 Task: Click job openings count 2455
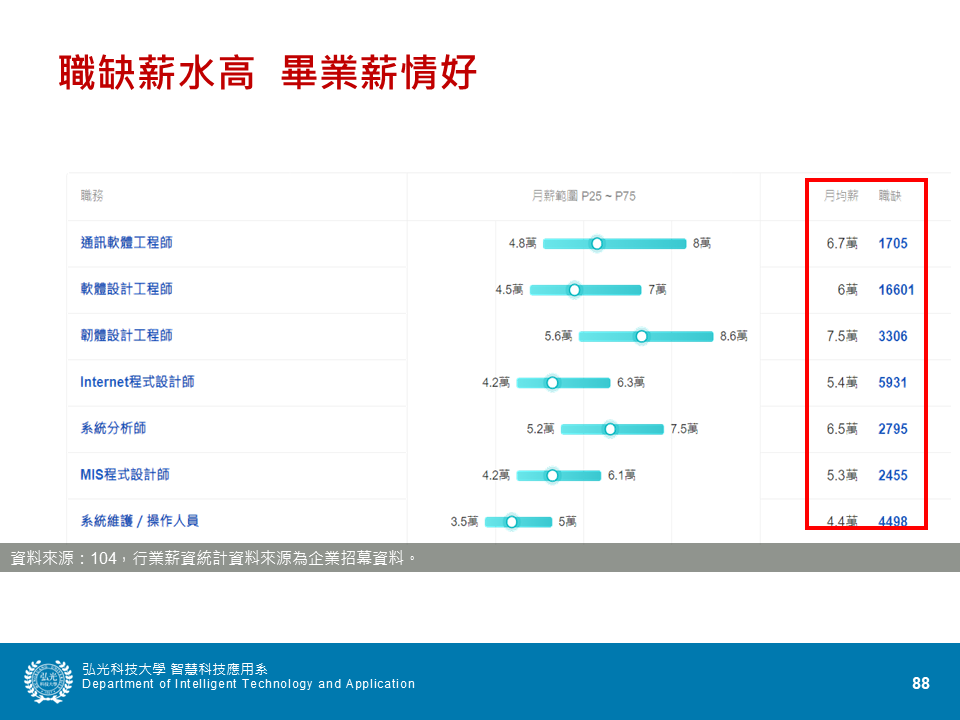pos(893,476)
